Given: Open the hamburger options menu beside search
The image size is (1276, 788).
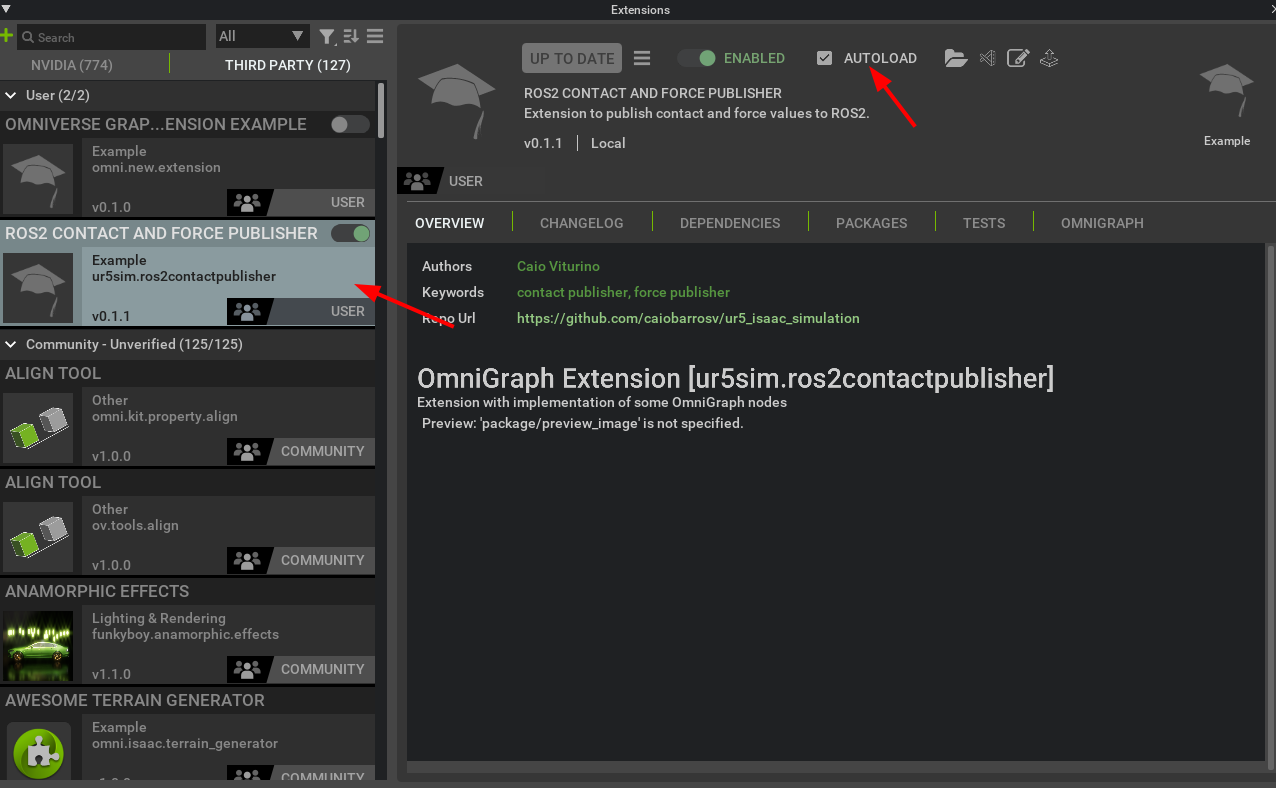Looking at the screenshot, I should pos(375,37).
